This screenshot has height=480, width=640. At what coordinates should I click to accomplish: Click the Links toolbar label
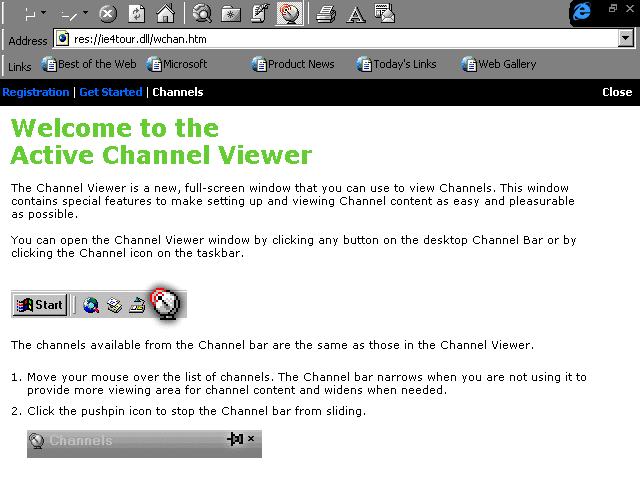click(20, 67)
